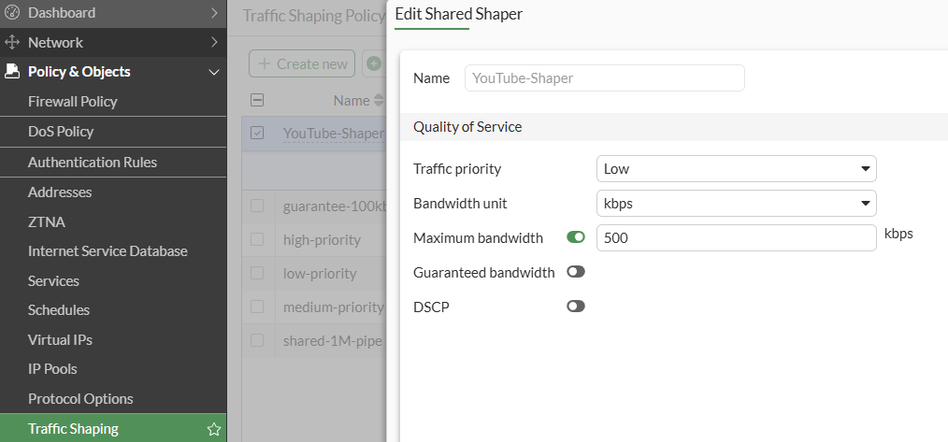Collapse the Policy & Objects section chevron
948x442 pixels.
click(214, 72)
